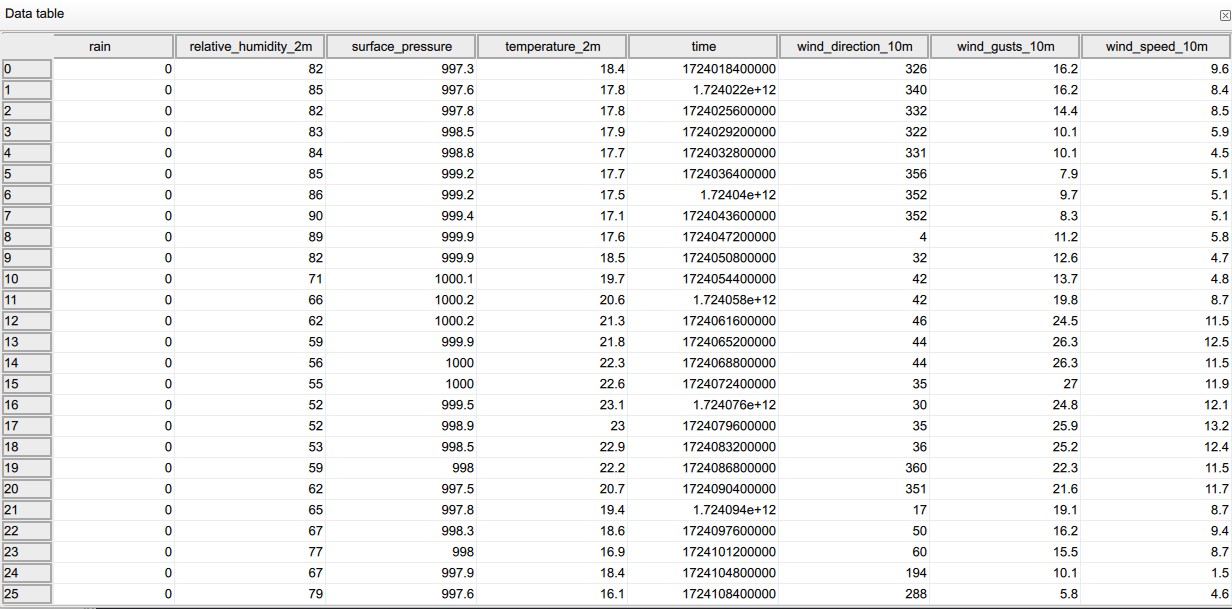The height and width of the screenshot is (609, 1232).
Task: Select the surface_pressure column header
Action: 402,45
